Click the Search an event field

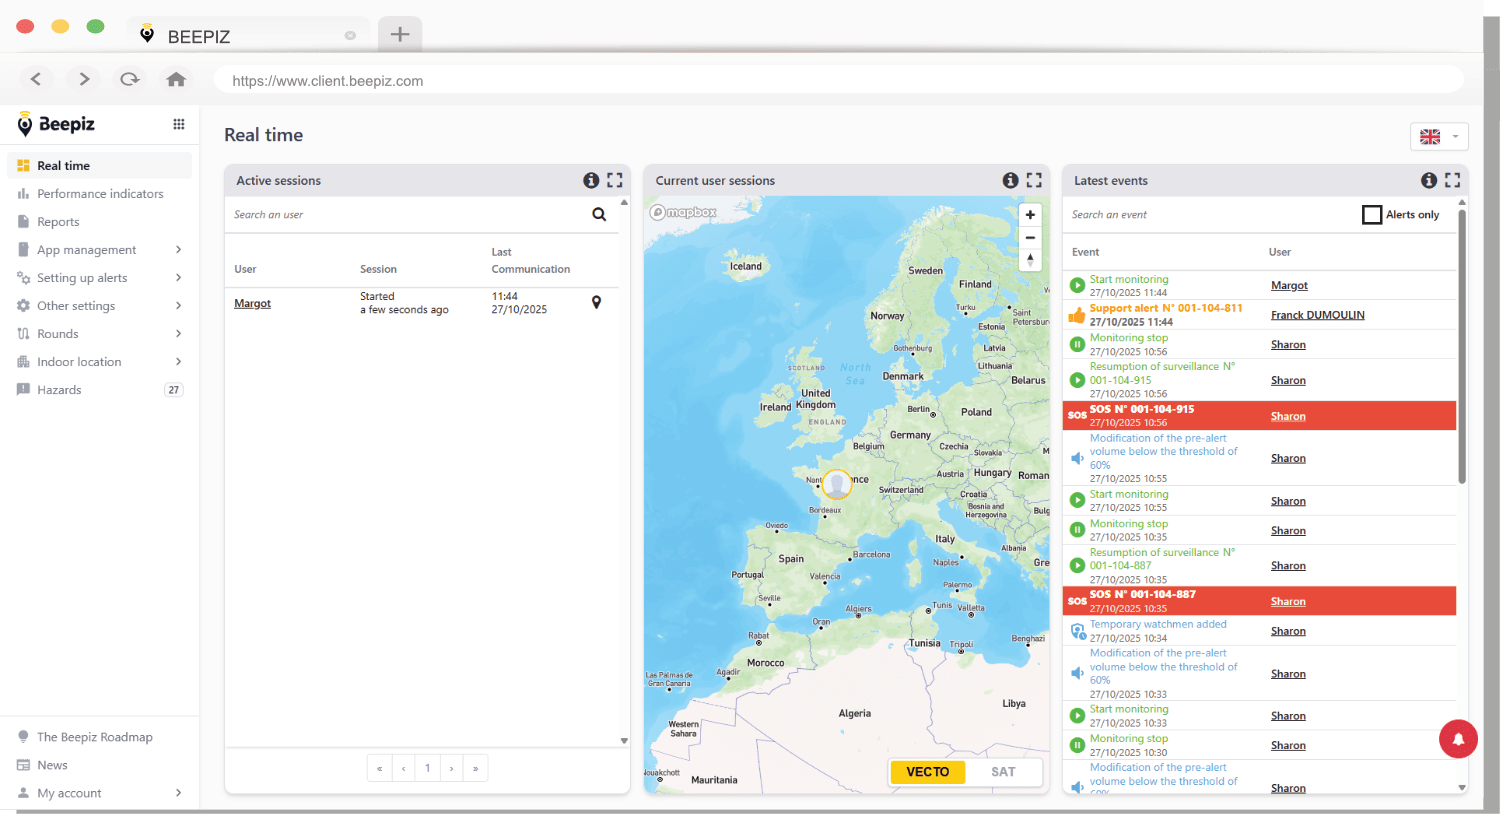pos(1200,215)
